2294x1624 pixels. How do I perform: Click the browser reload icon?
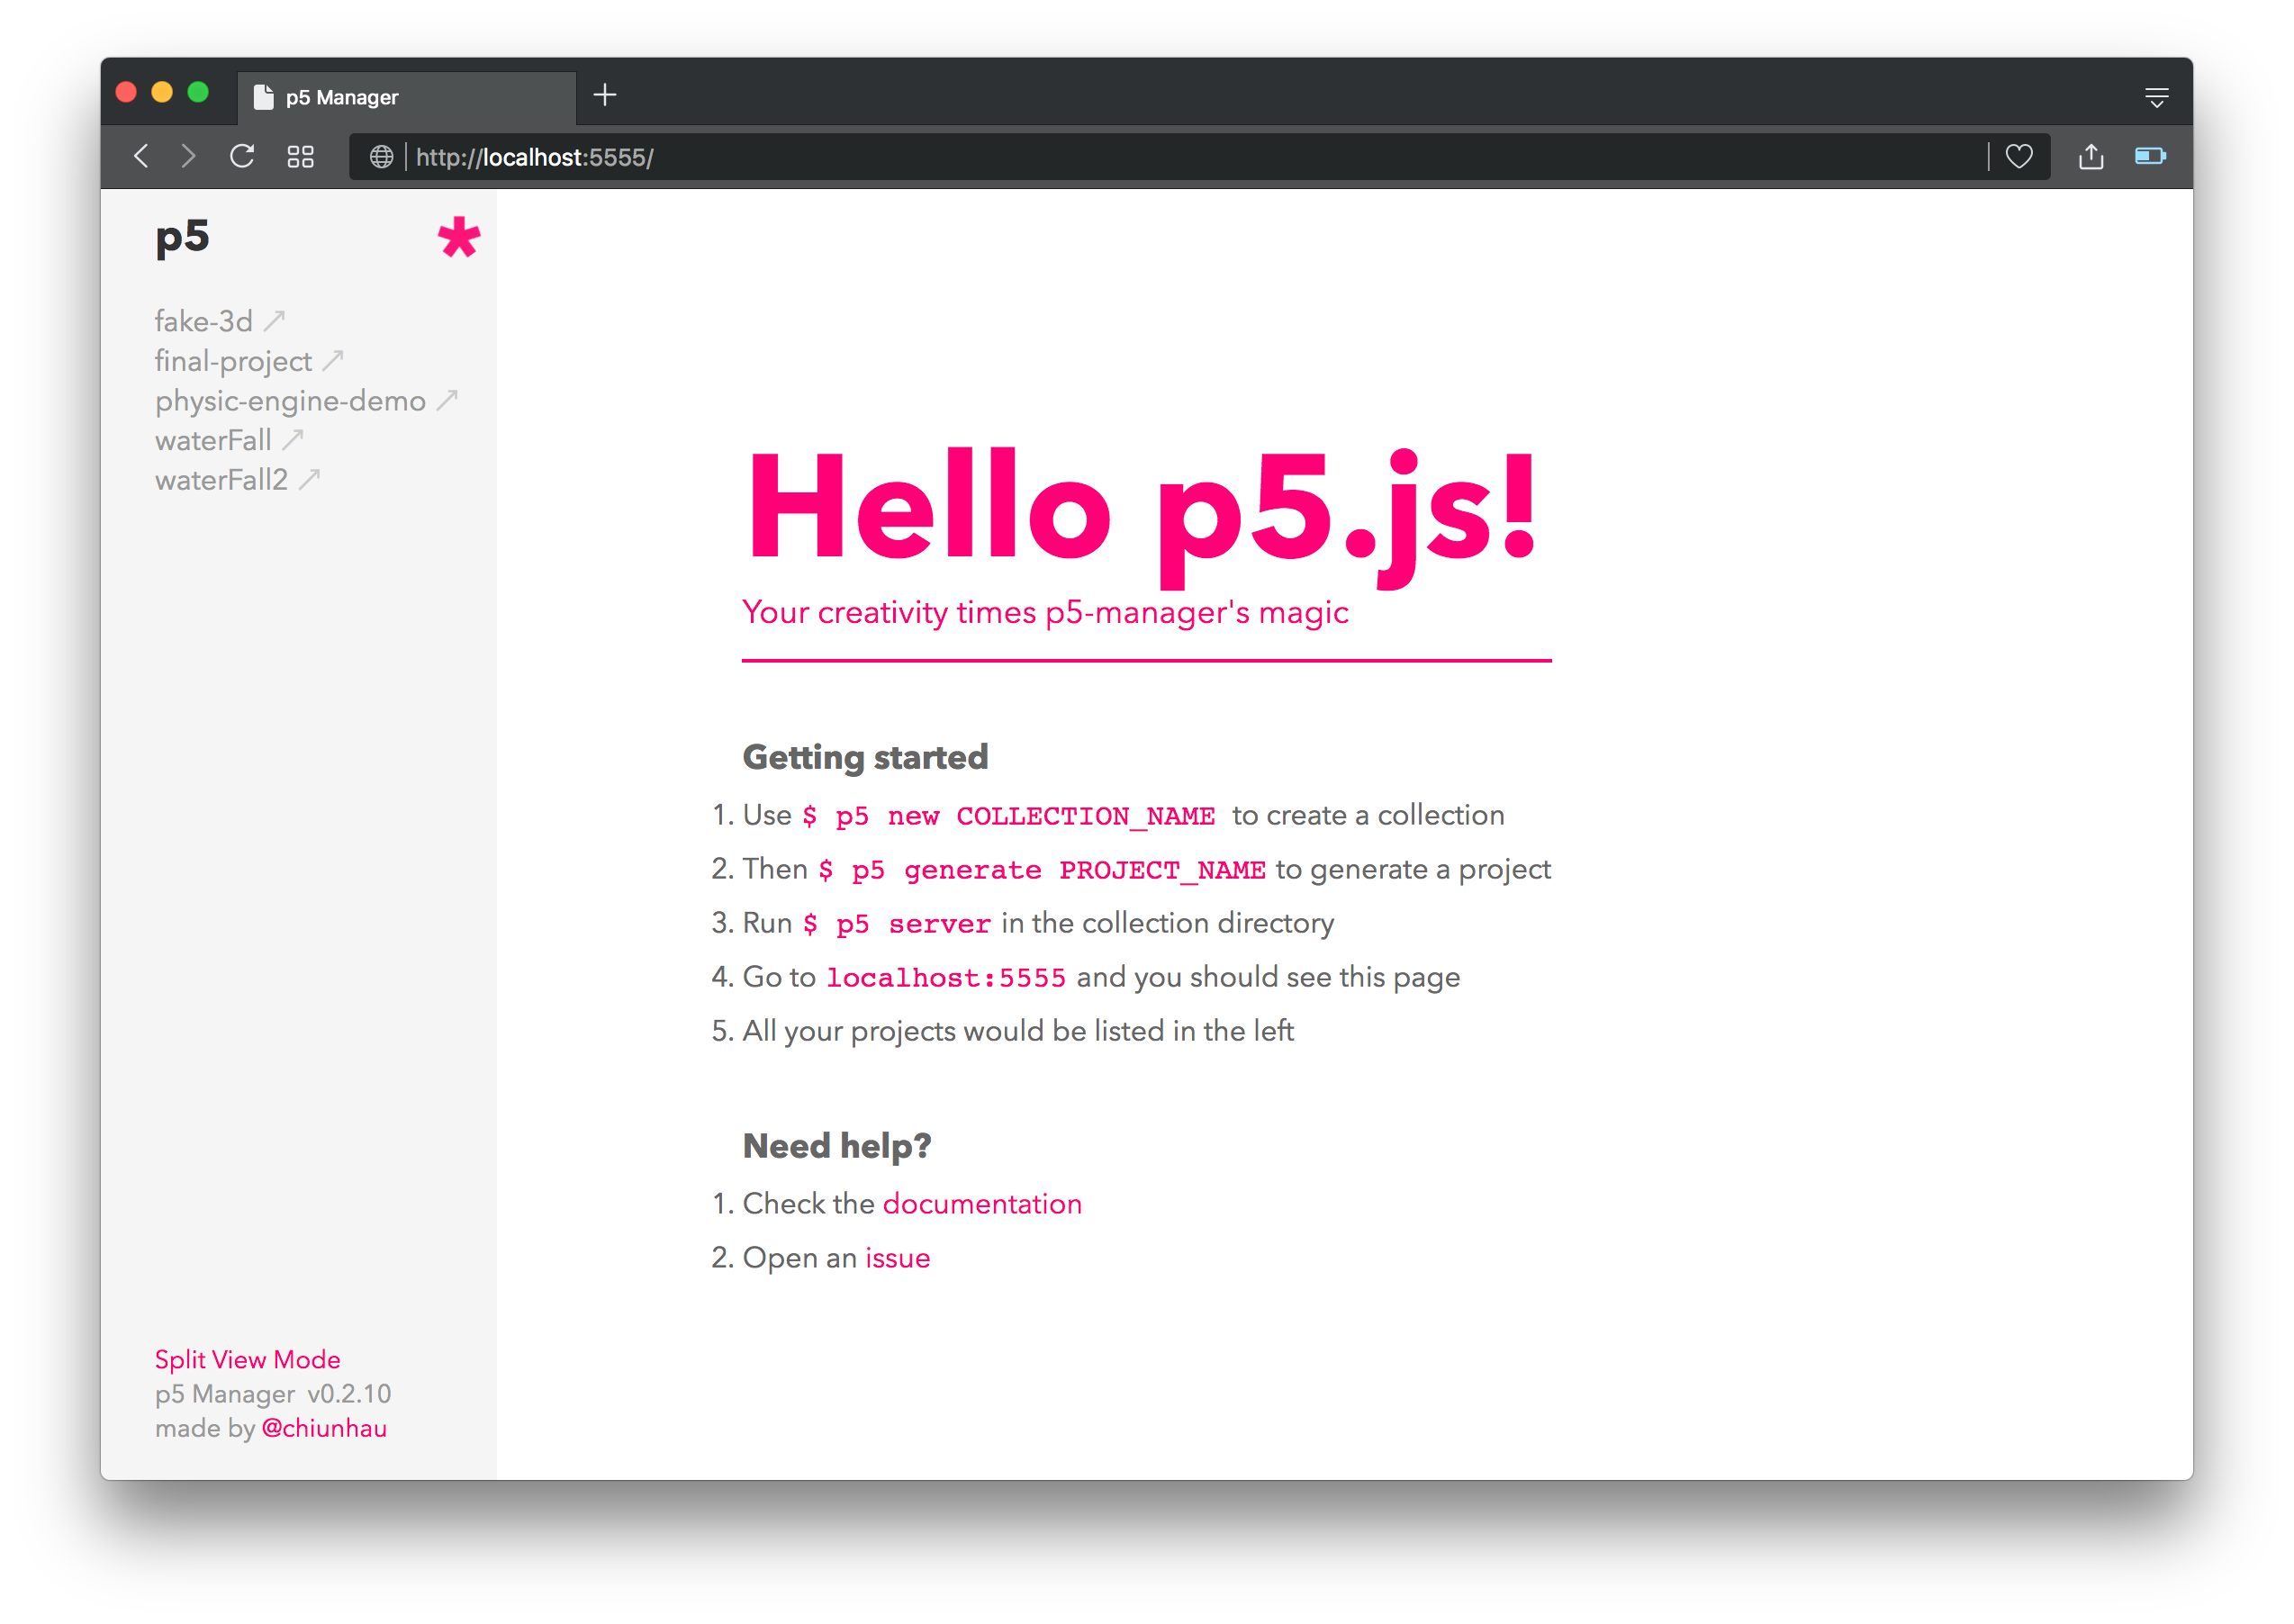242,157
